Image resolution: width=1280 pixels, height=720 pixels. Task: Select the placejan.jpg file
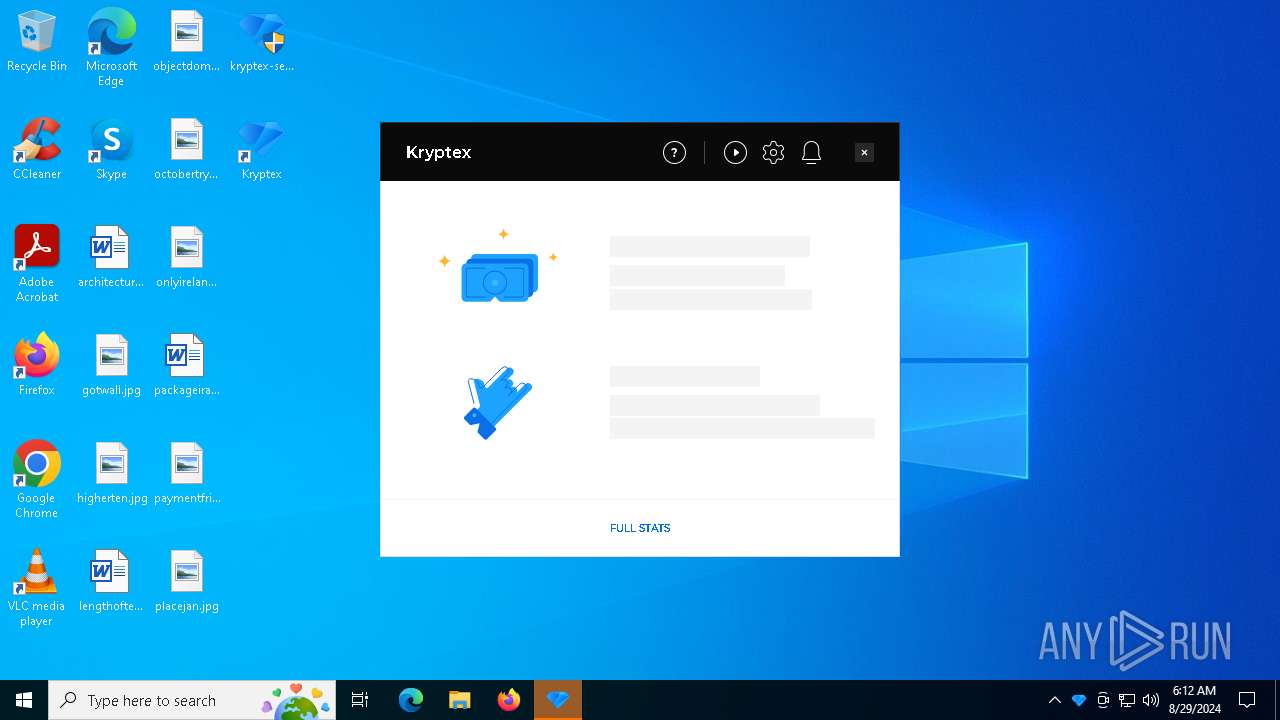pyautogui.click(x=187, y=582)
